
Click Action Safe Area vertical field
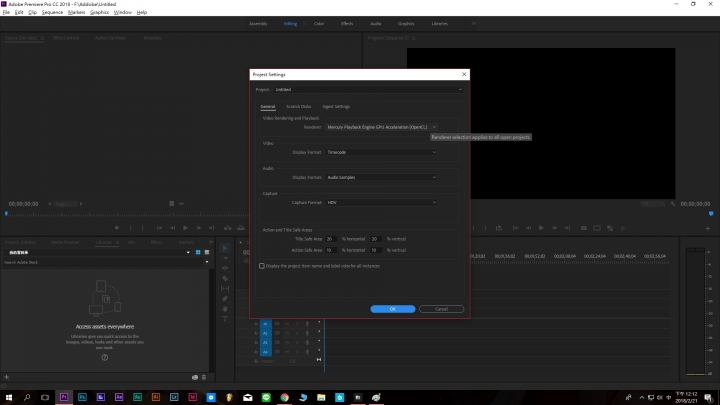pyautogui.click(x=376, y=250)
